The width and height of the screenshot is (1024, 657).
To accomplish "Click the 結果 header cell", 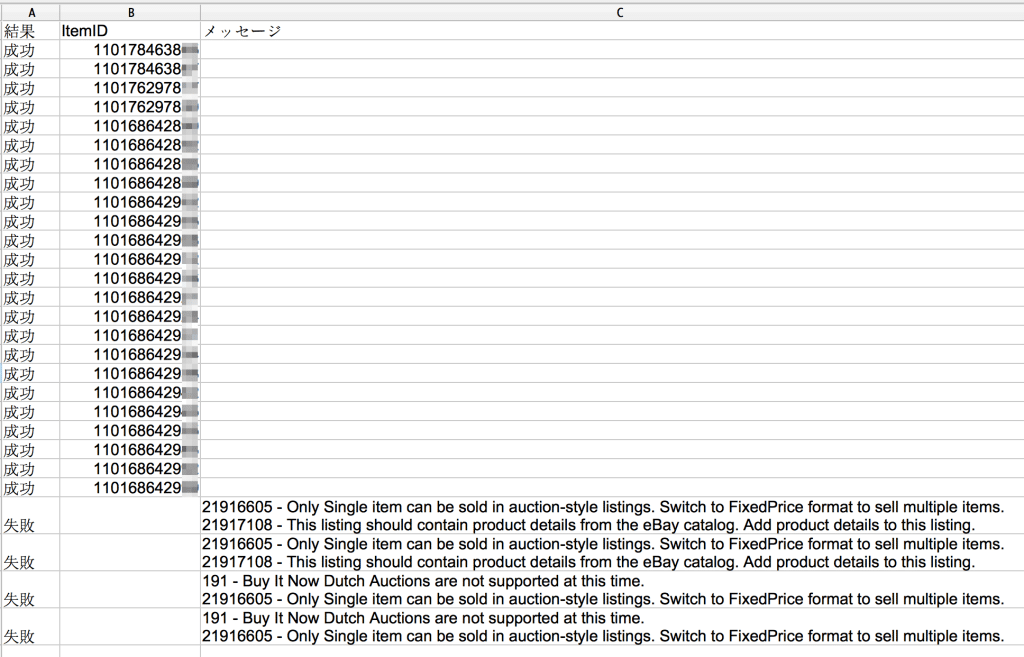I will pos(31,31).
